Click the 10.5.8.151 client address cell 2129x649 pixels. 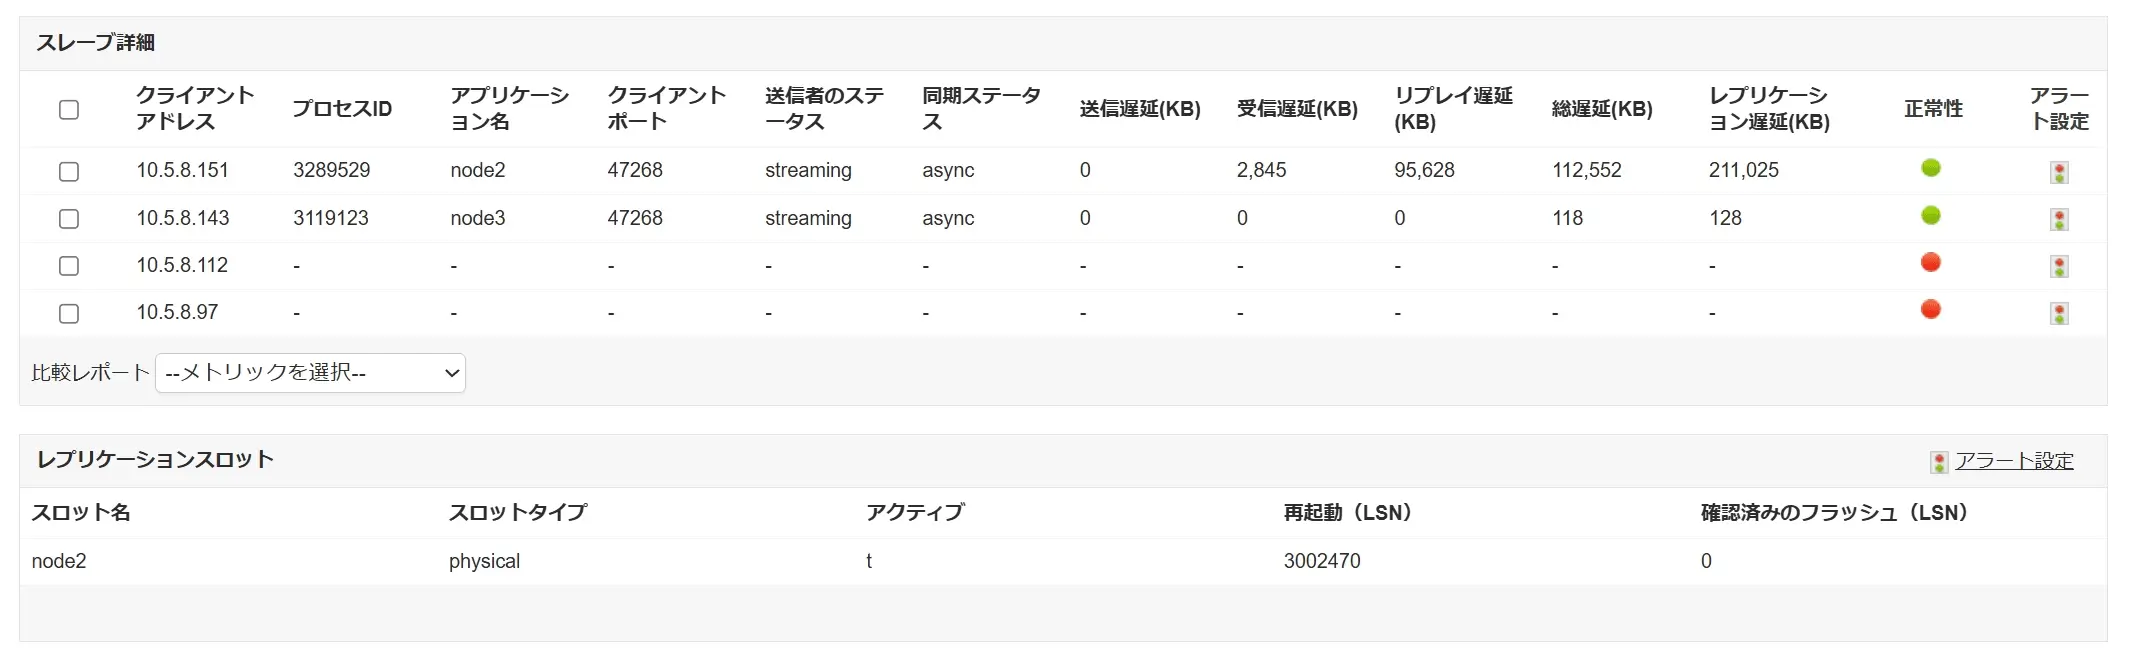click(182, 170)
